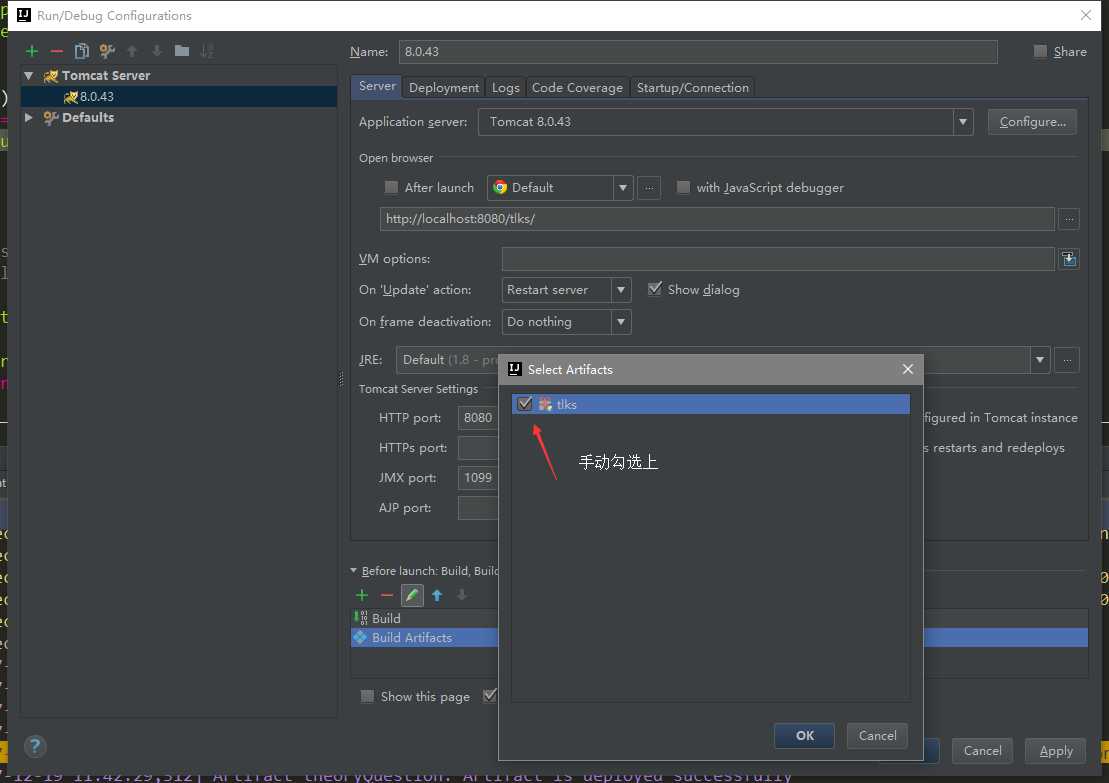This screenshot has width=1109, height=783.
Task: Expand the Defaults tree node
Action: pos(28,117)
